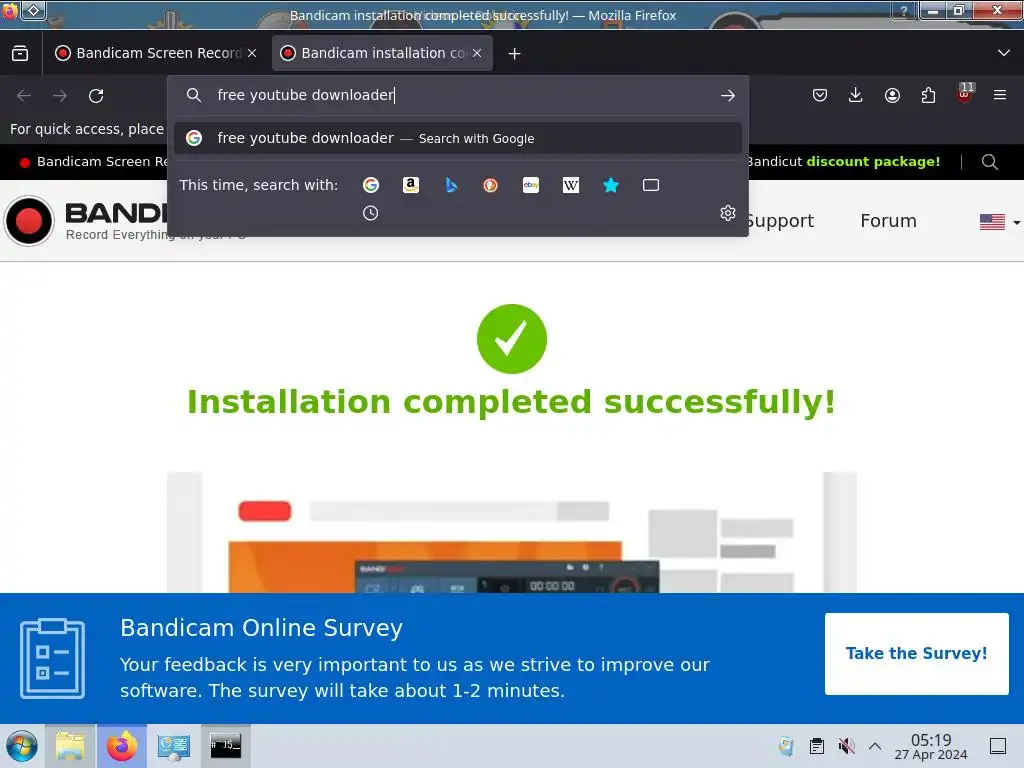Image resolution: width=1024 pixels, height=768 pixels.
Task: Click the discount package! link
Action: (x=873, y=161)
